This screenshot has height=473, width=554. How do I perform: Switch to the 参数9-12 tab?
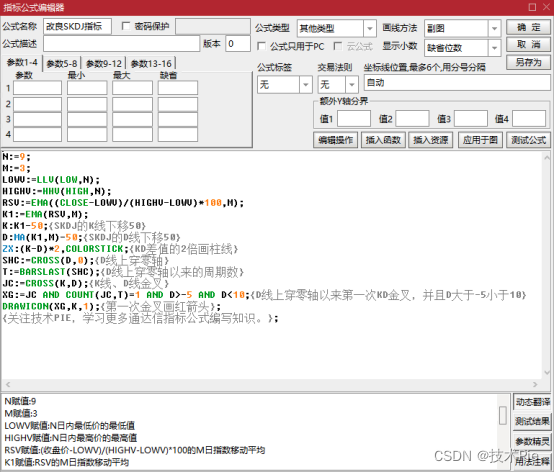click(x=104, y=64)
